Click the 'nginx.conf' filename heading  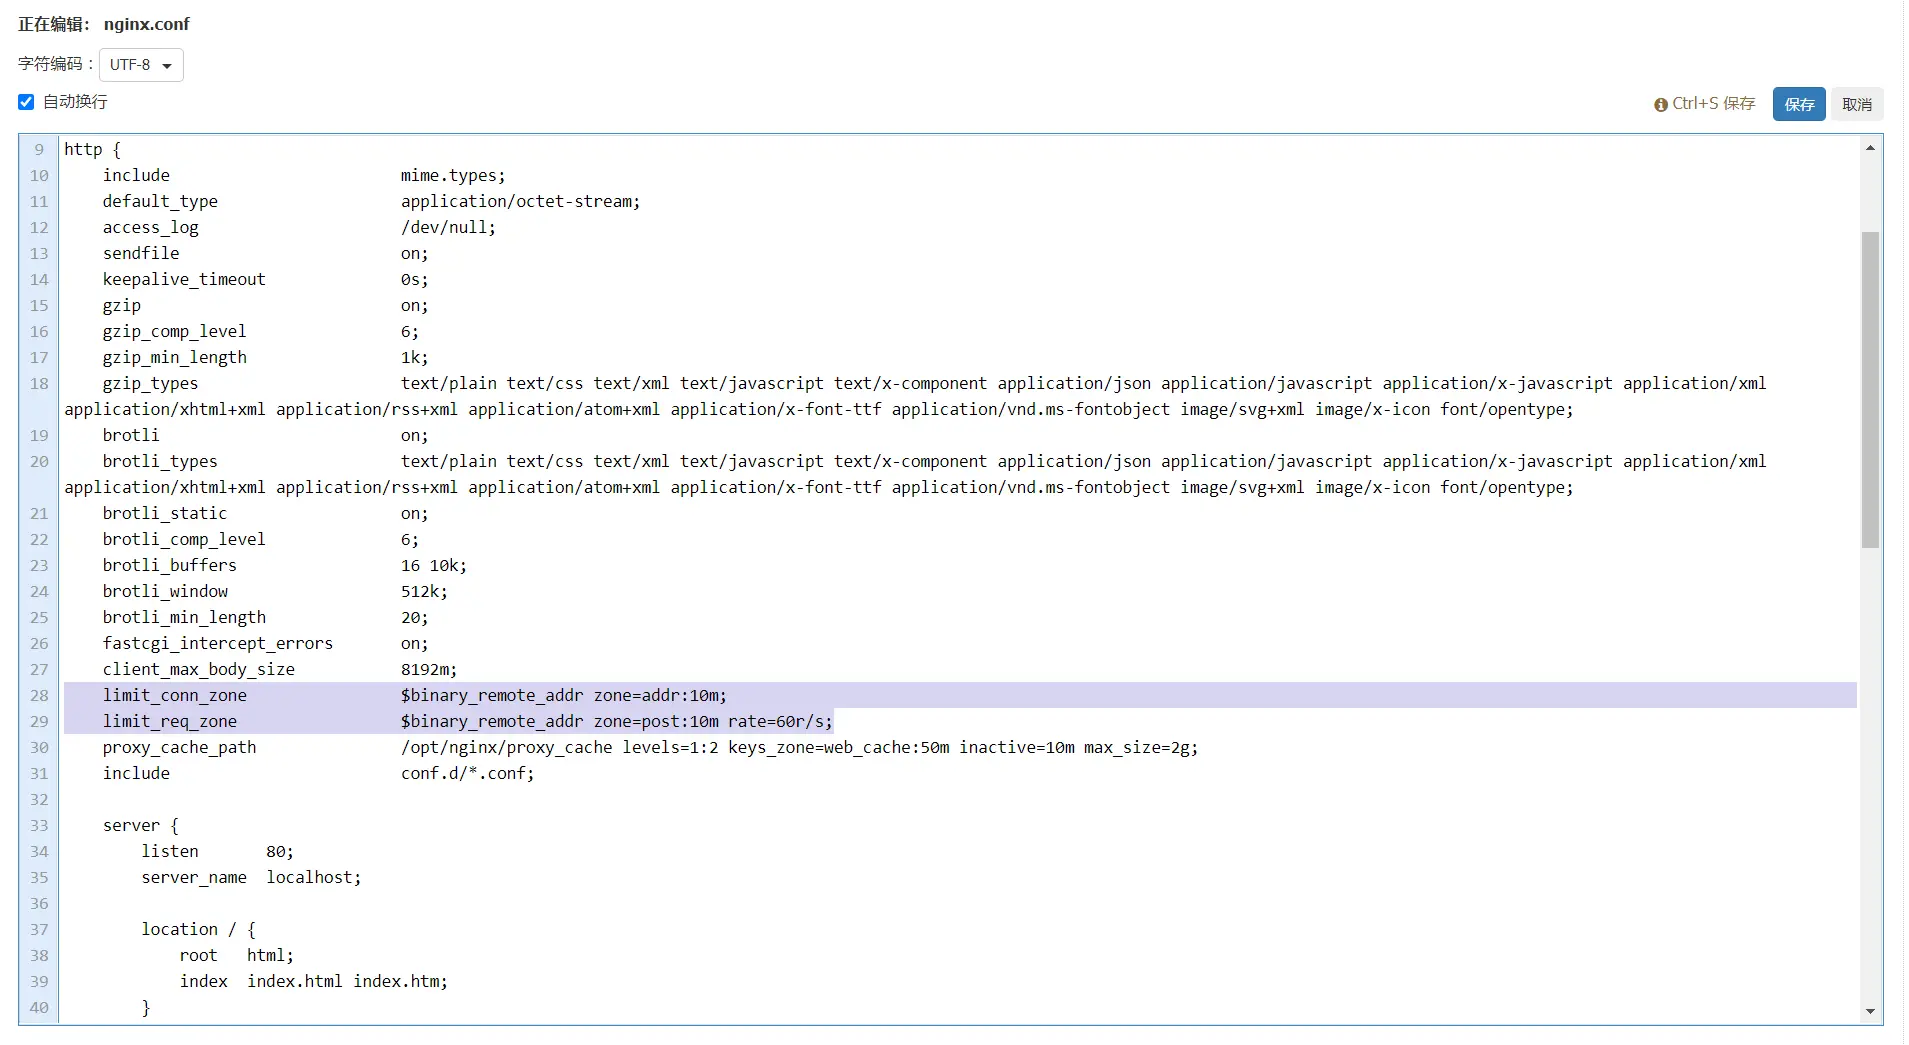click(x=146, y=24)
